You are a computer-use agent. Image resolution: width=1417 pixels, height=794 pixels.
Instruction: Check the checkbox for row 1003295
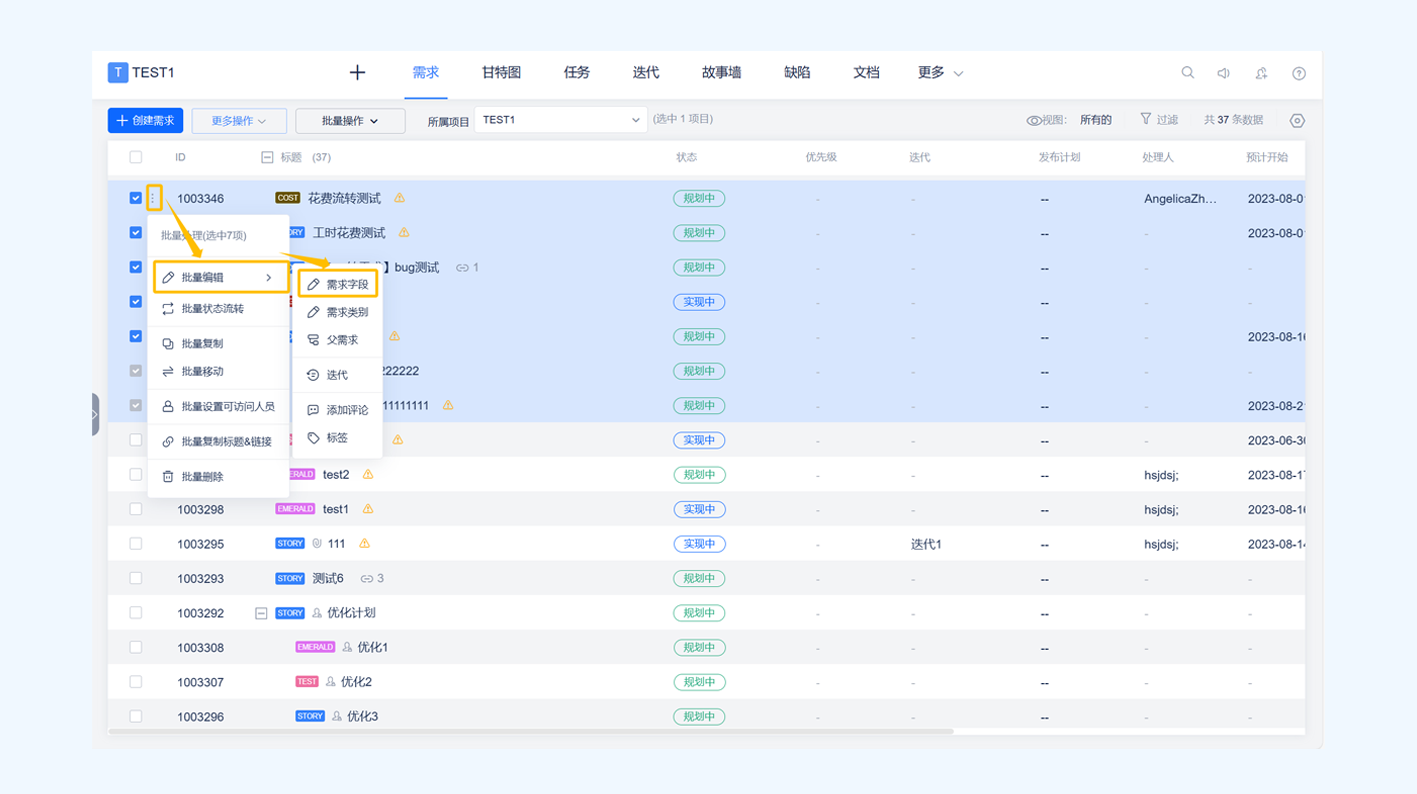coord(136,544)
